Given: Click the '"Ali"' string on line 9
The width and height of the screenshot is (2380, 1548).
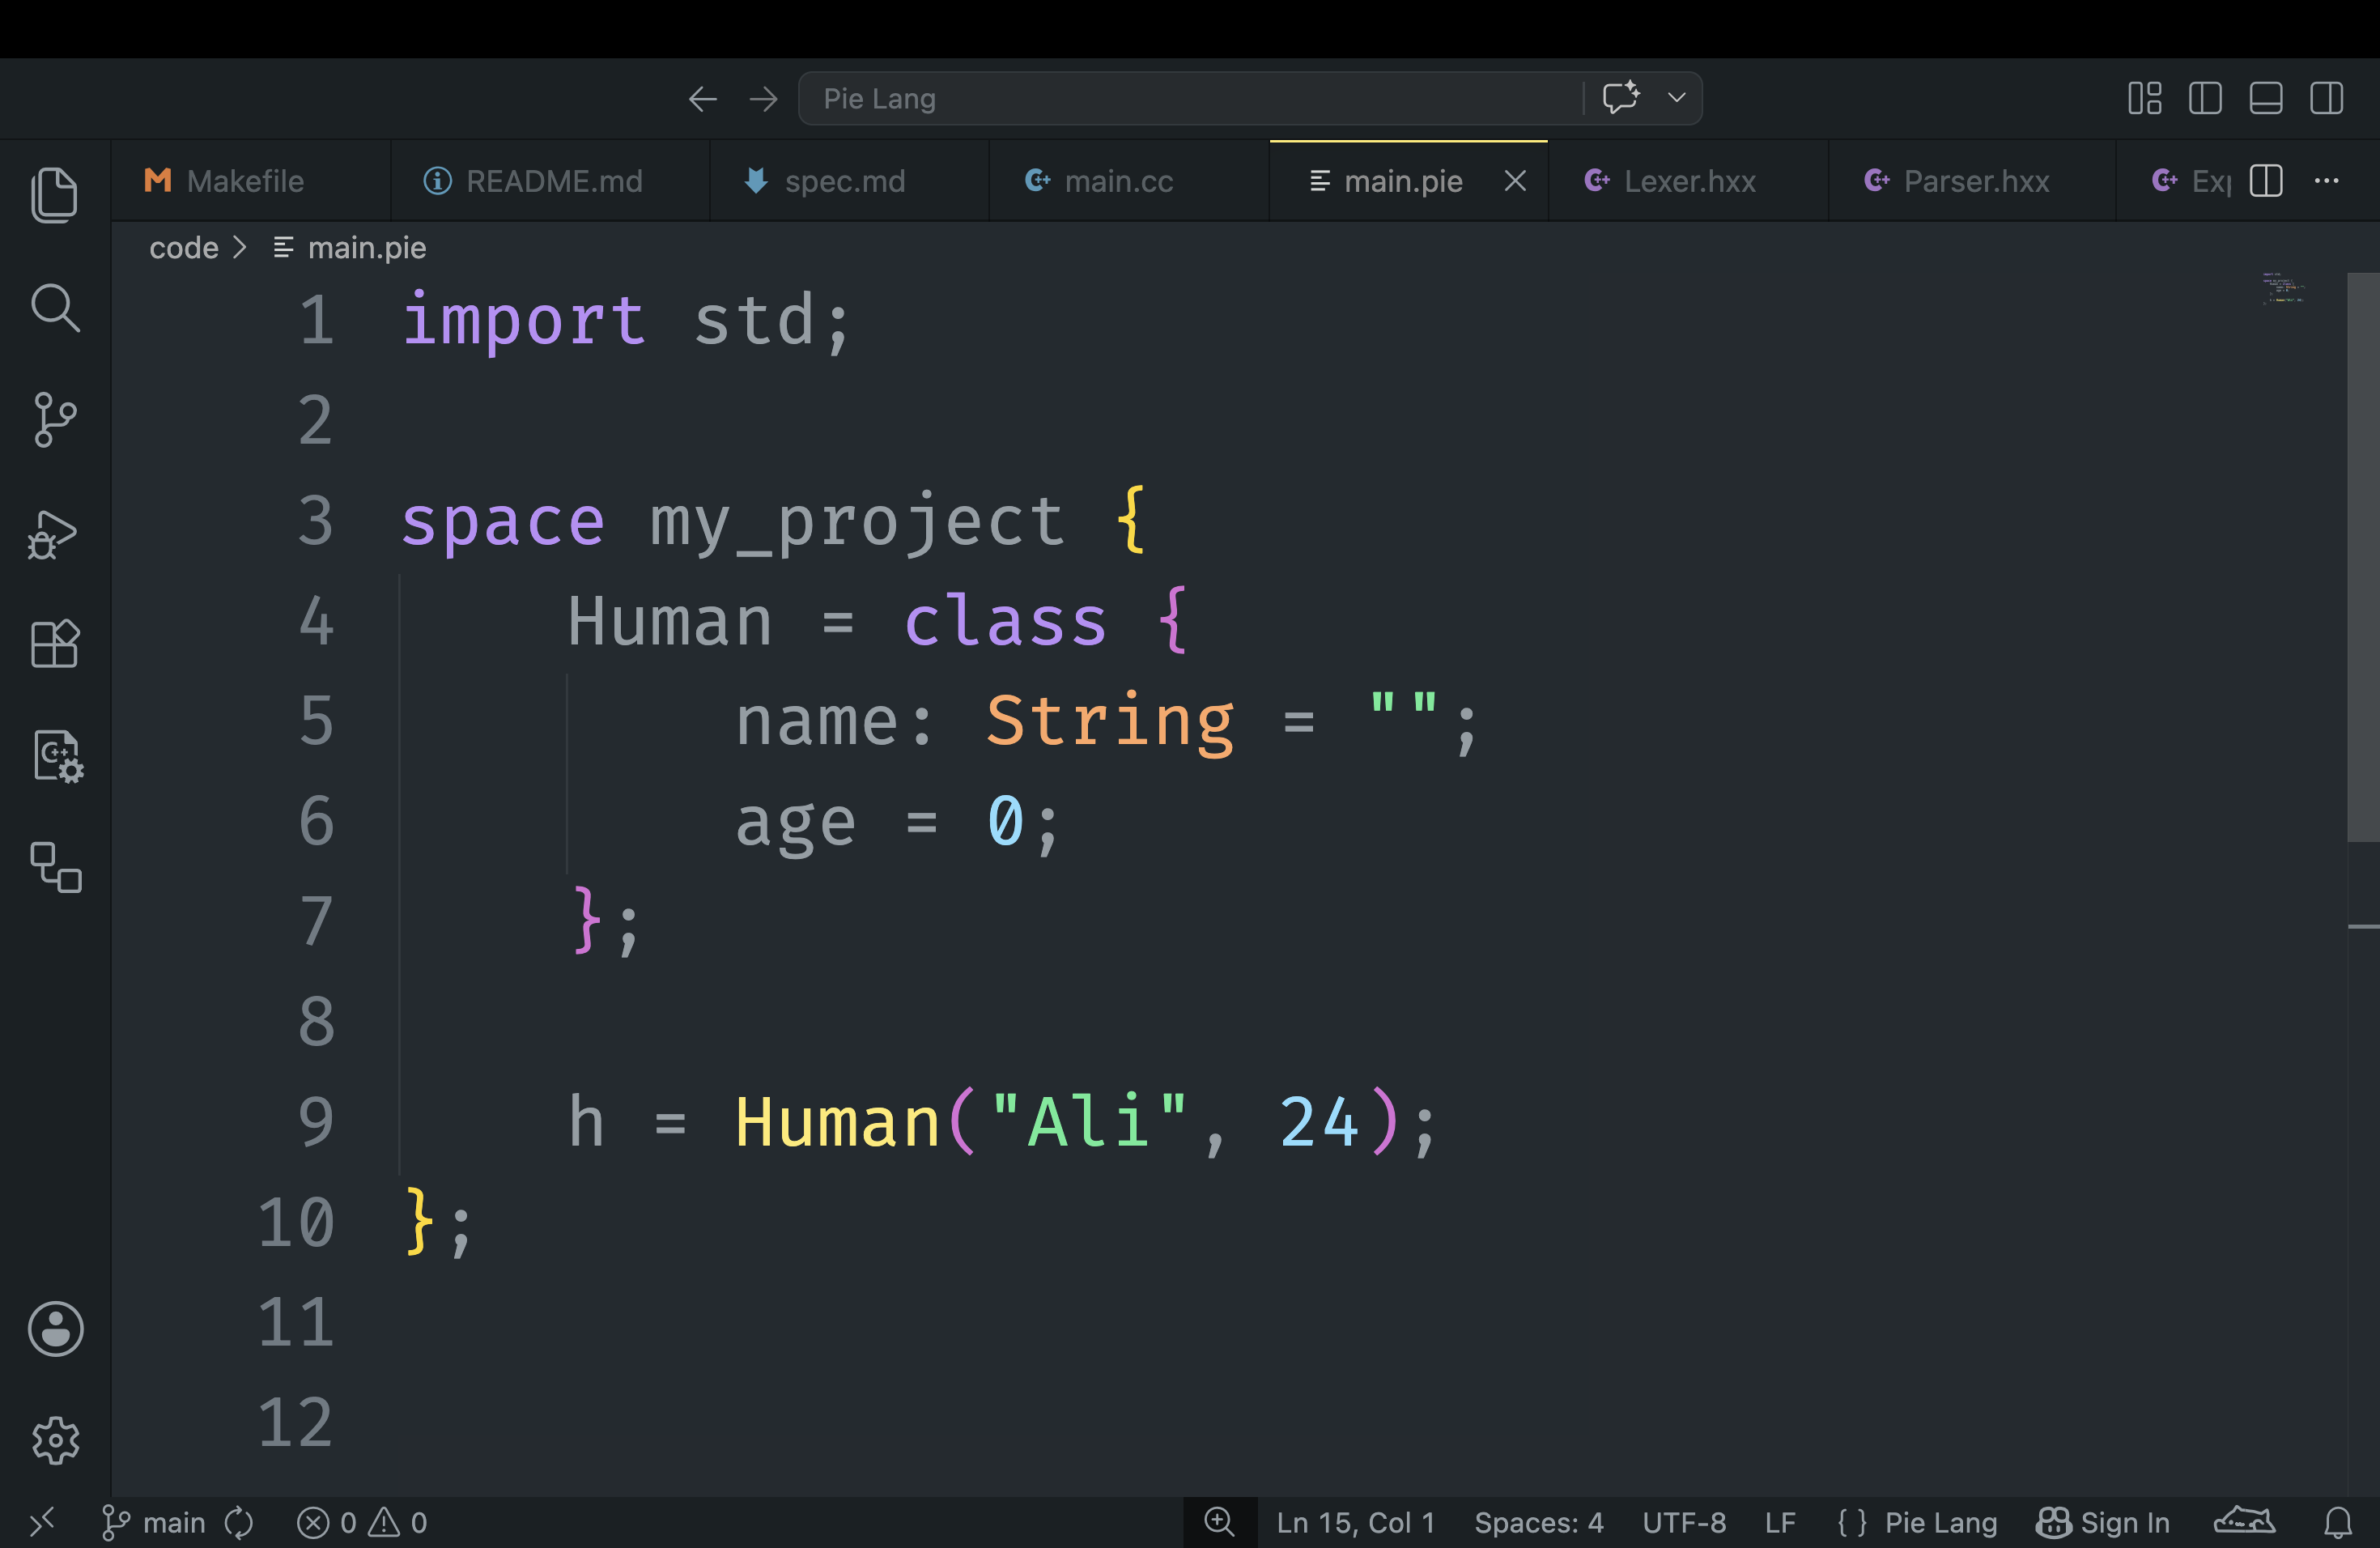Looking at the screenshot, I should [1090, 1122].
